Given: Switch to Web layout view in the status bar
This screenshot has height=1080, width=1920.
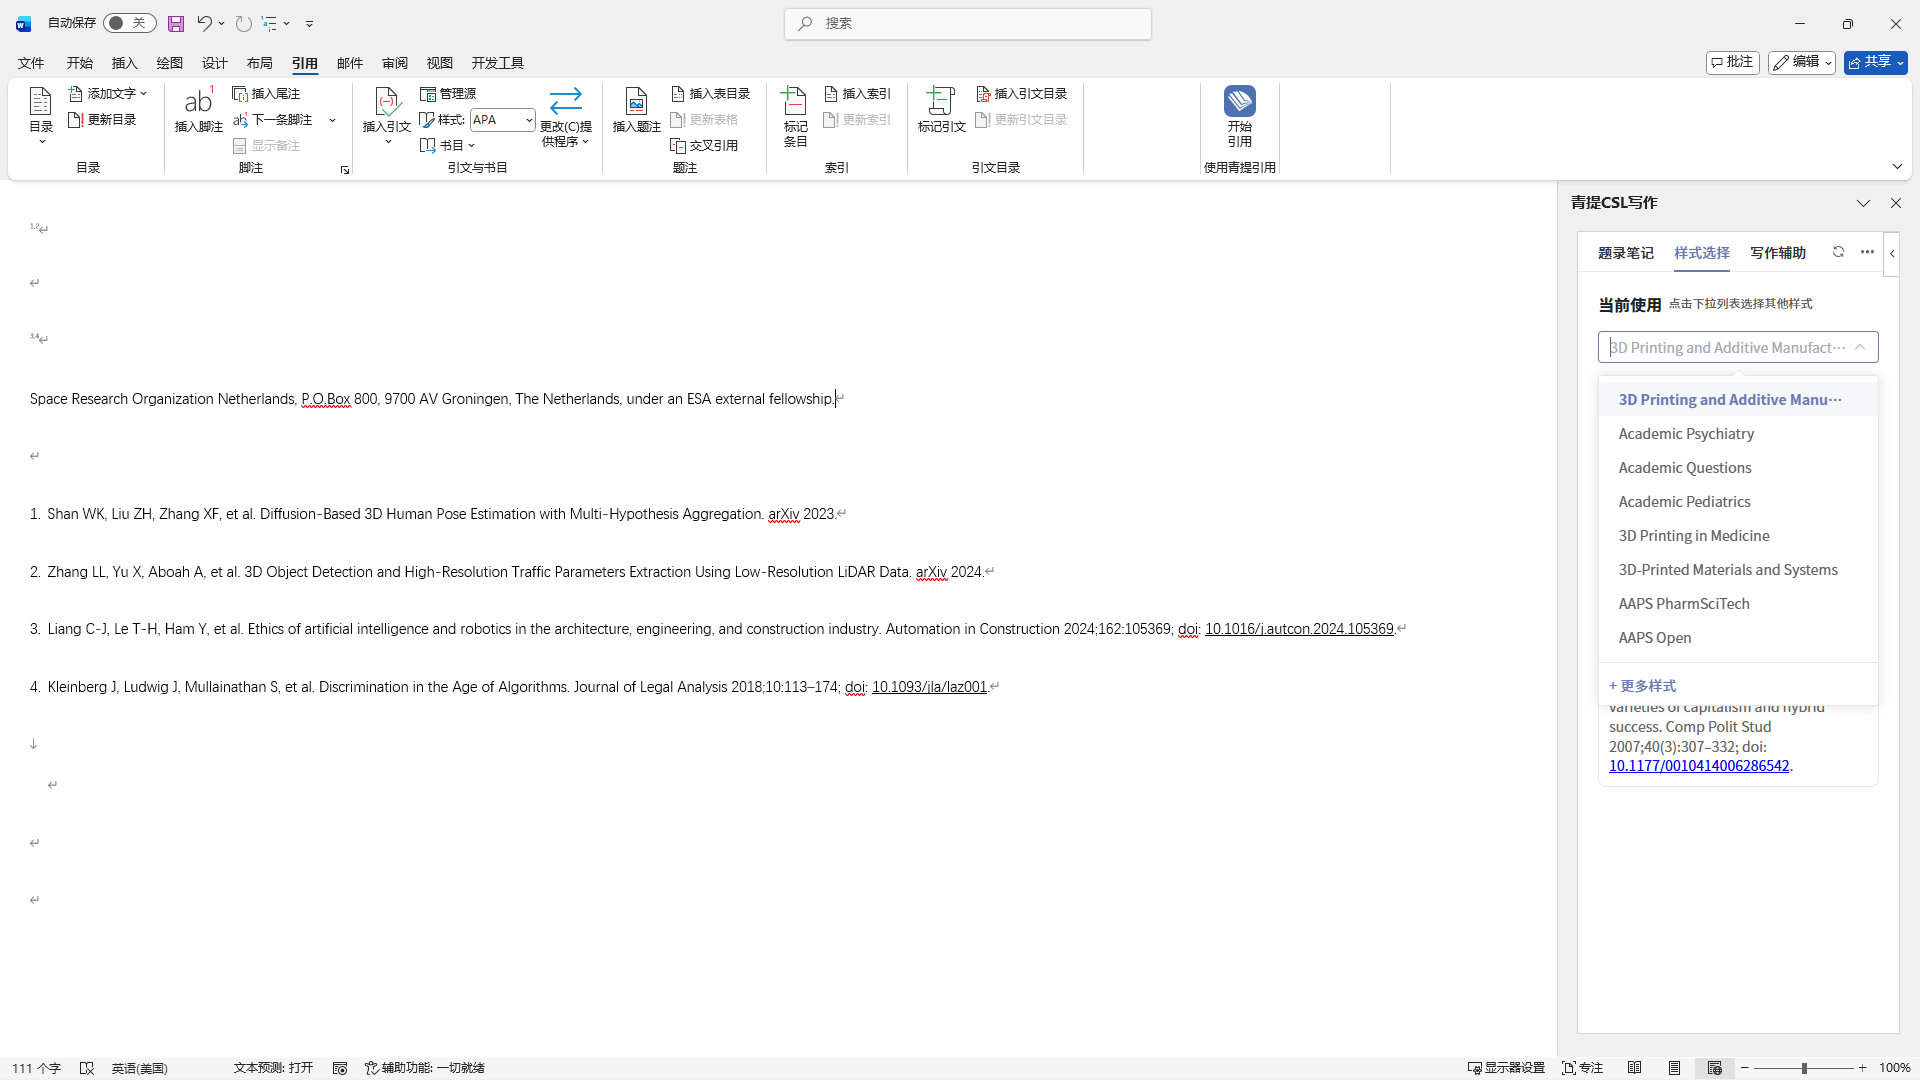Looking at the screenshot, I should click(1714, 1068).
